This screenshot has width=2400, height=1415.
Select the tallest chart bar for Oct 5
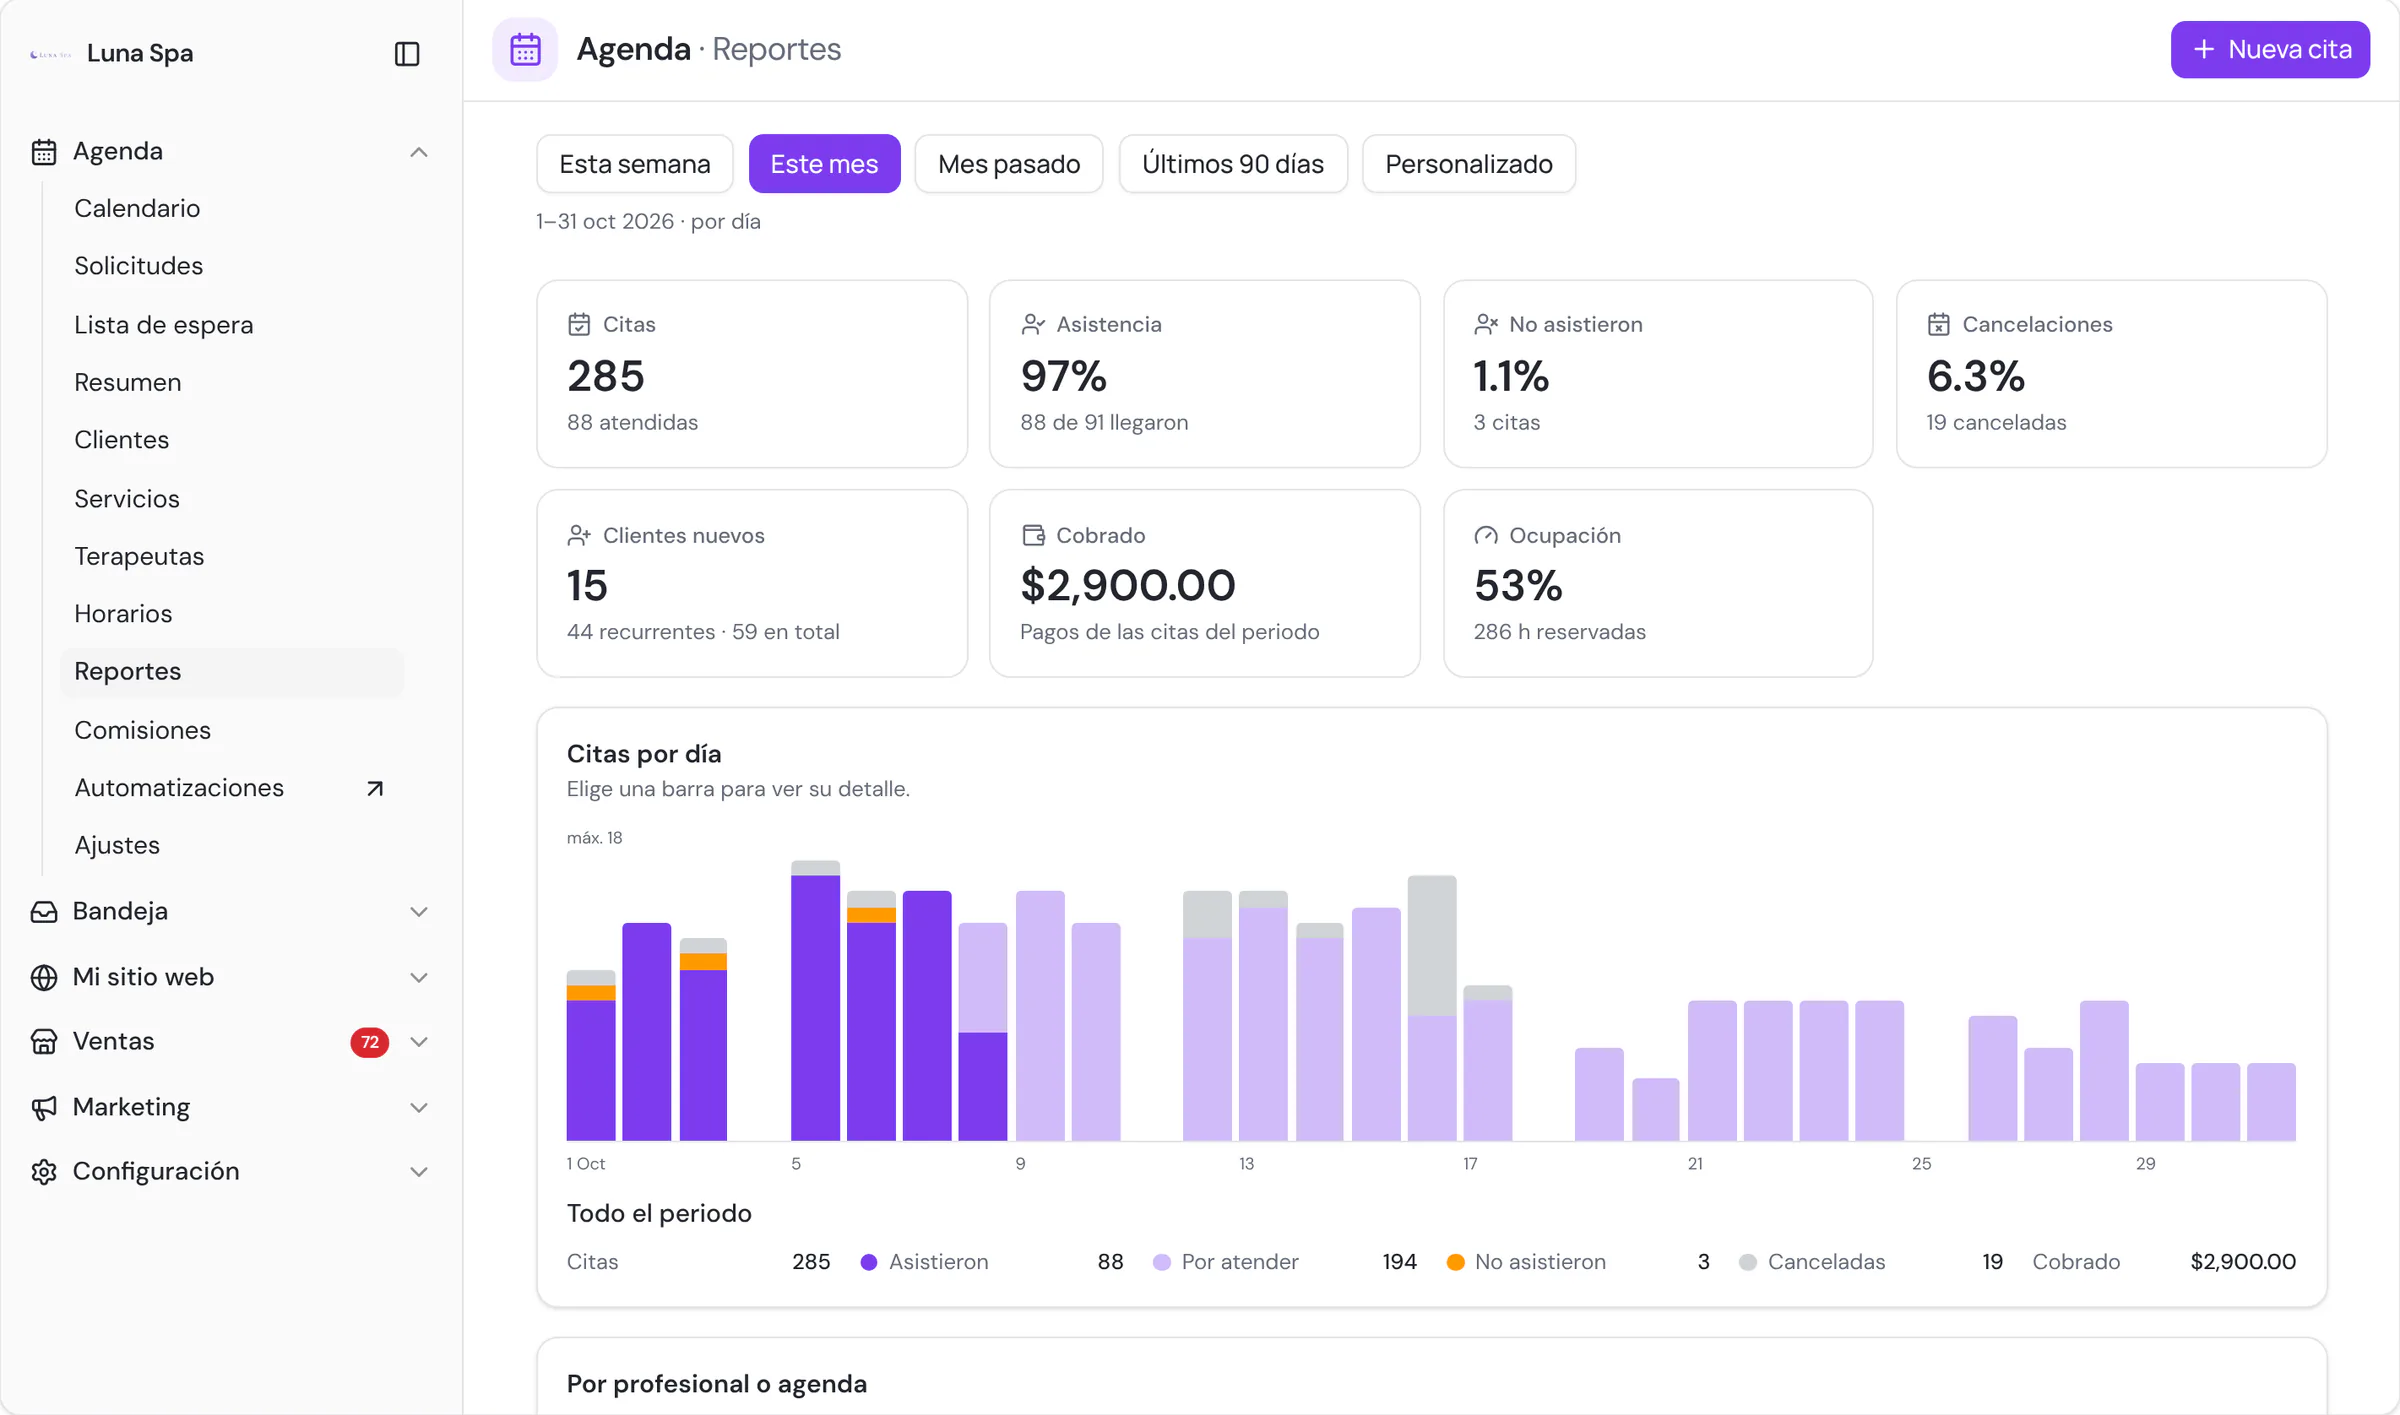pos(815,1000)
